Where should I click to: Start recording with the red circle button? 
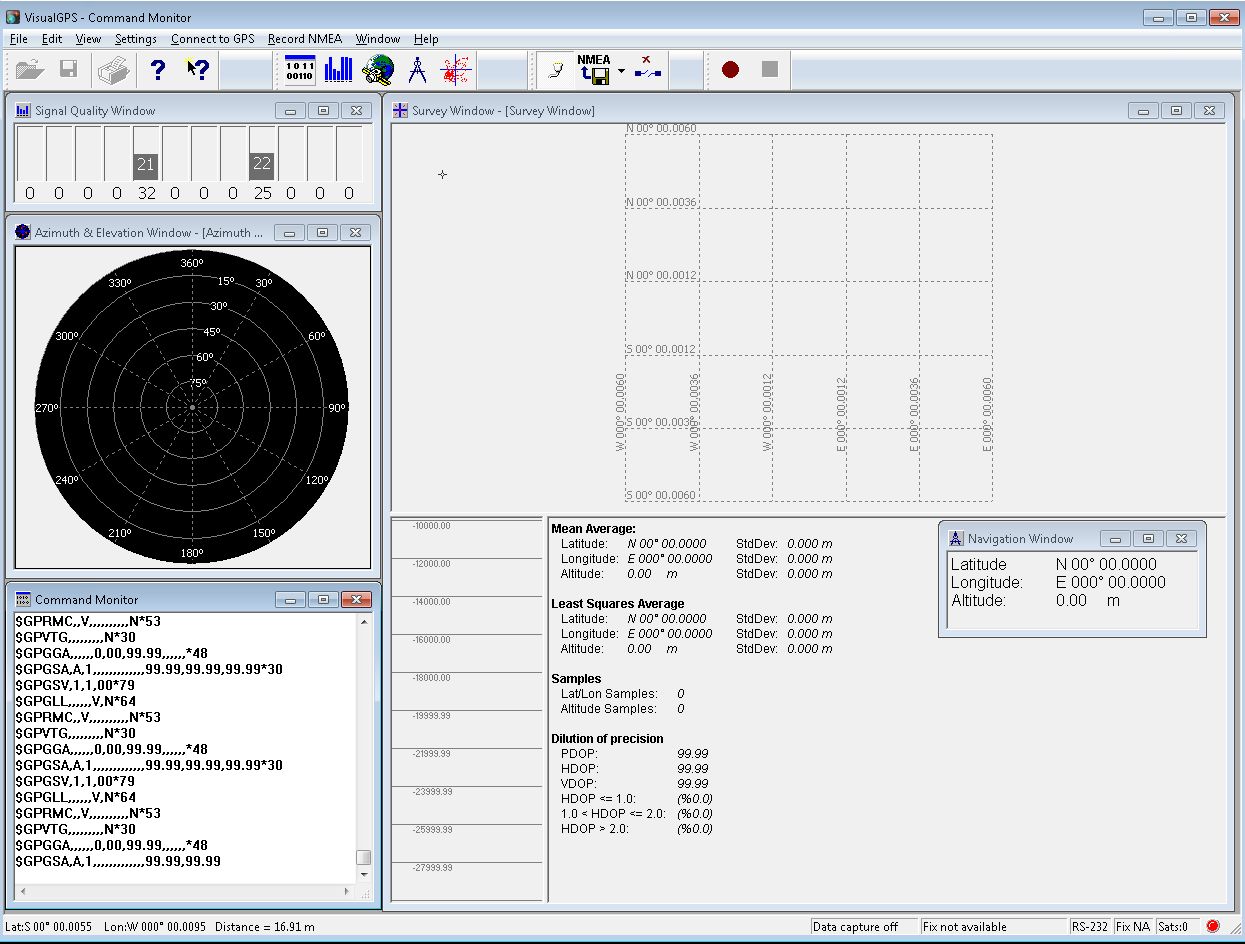click(x=730, y=70)
